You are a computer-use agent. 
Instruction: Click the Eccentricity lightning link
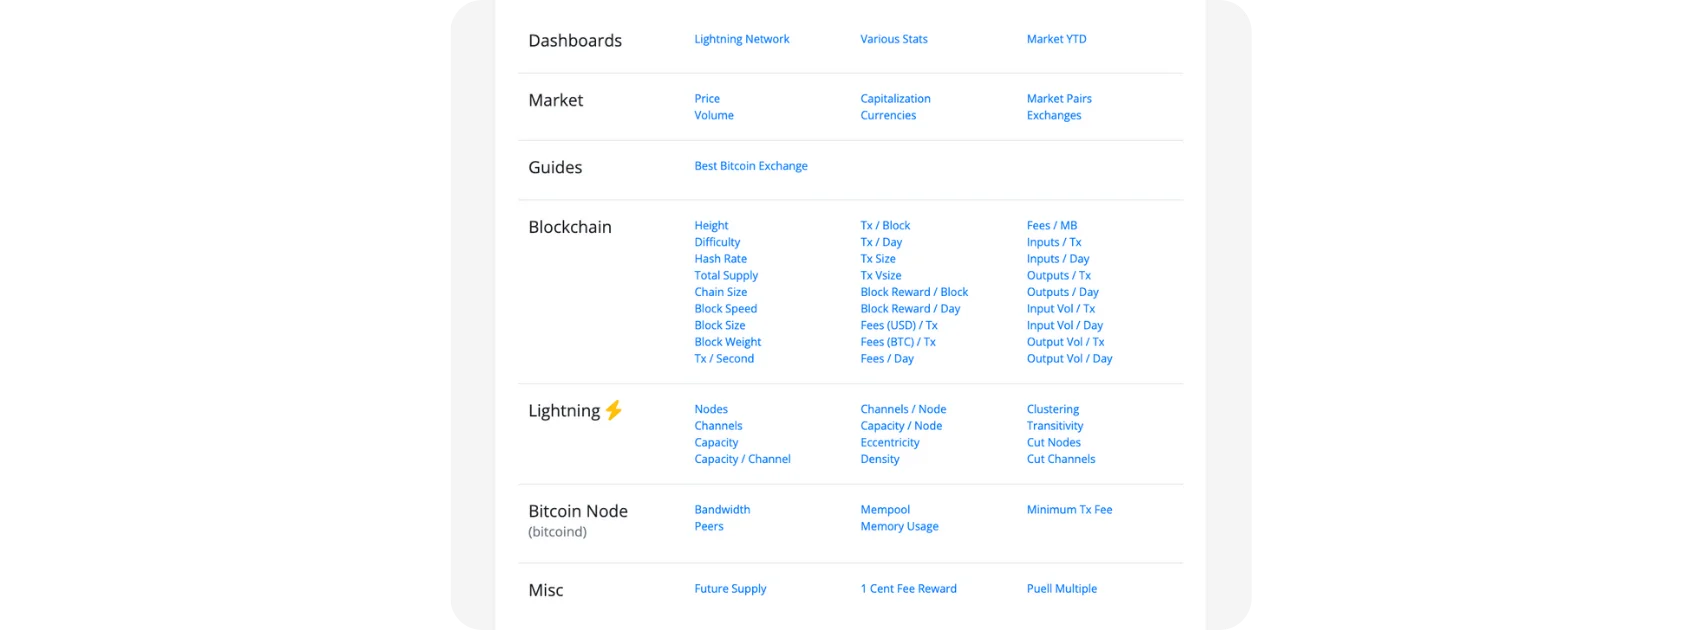[889, 443]
